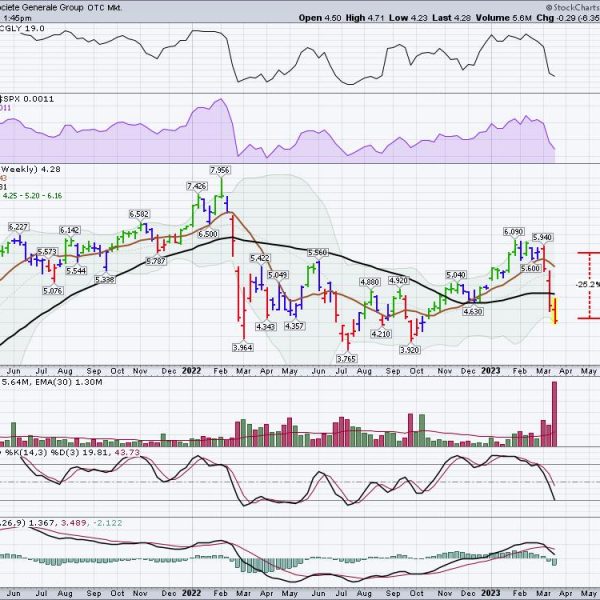Screen dimensions: 600x600
Task: Click the 3.920 price label
Action: click(x=410, y=350)
